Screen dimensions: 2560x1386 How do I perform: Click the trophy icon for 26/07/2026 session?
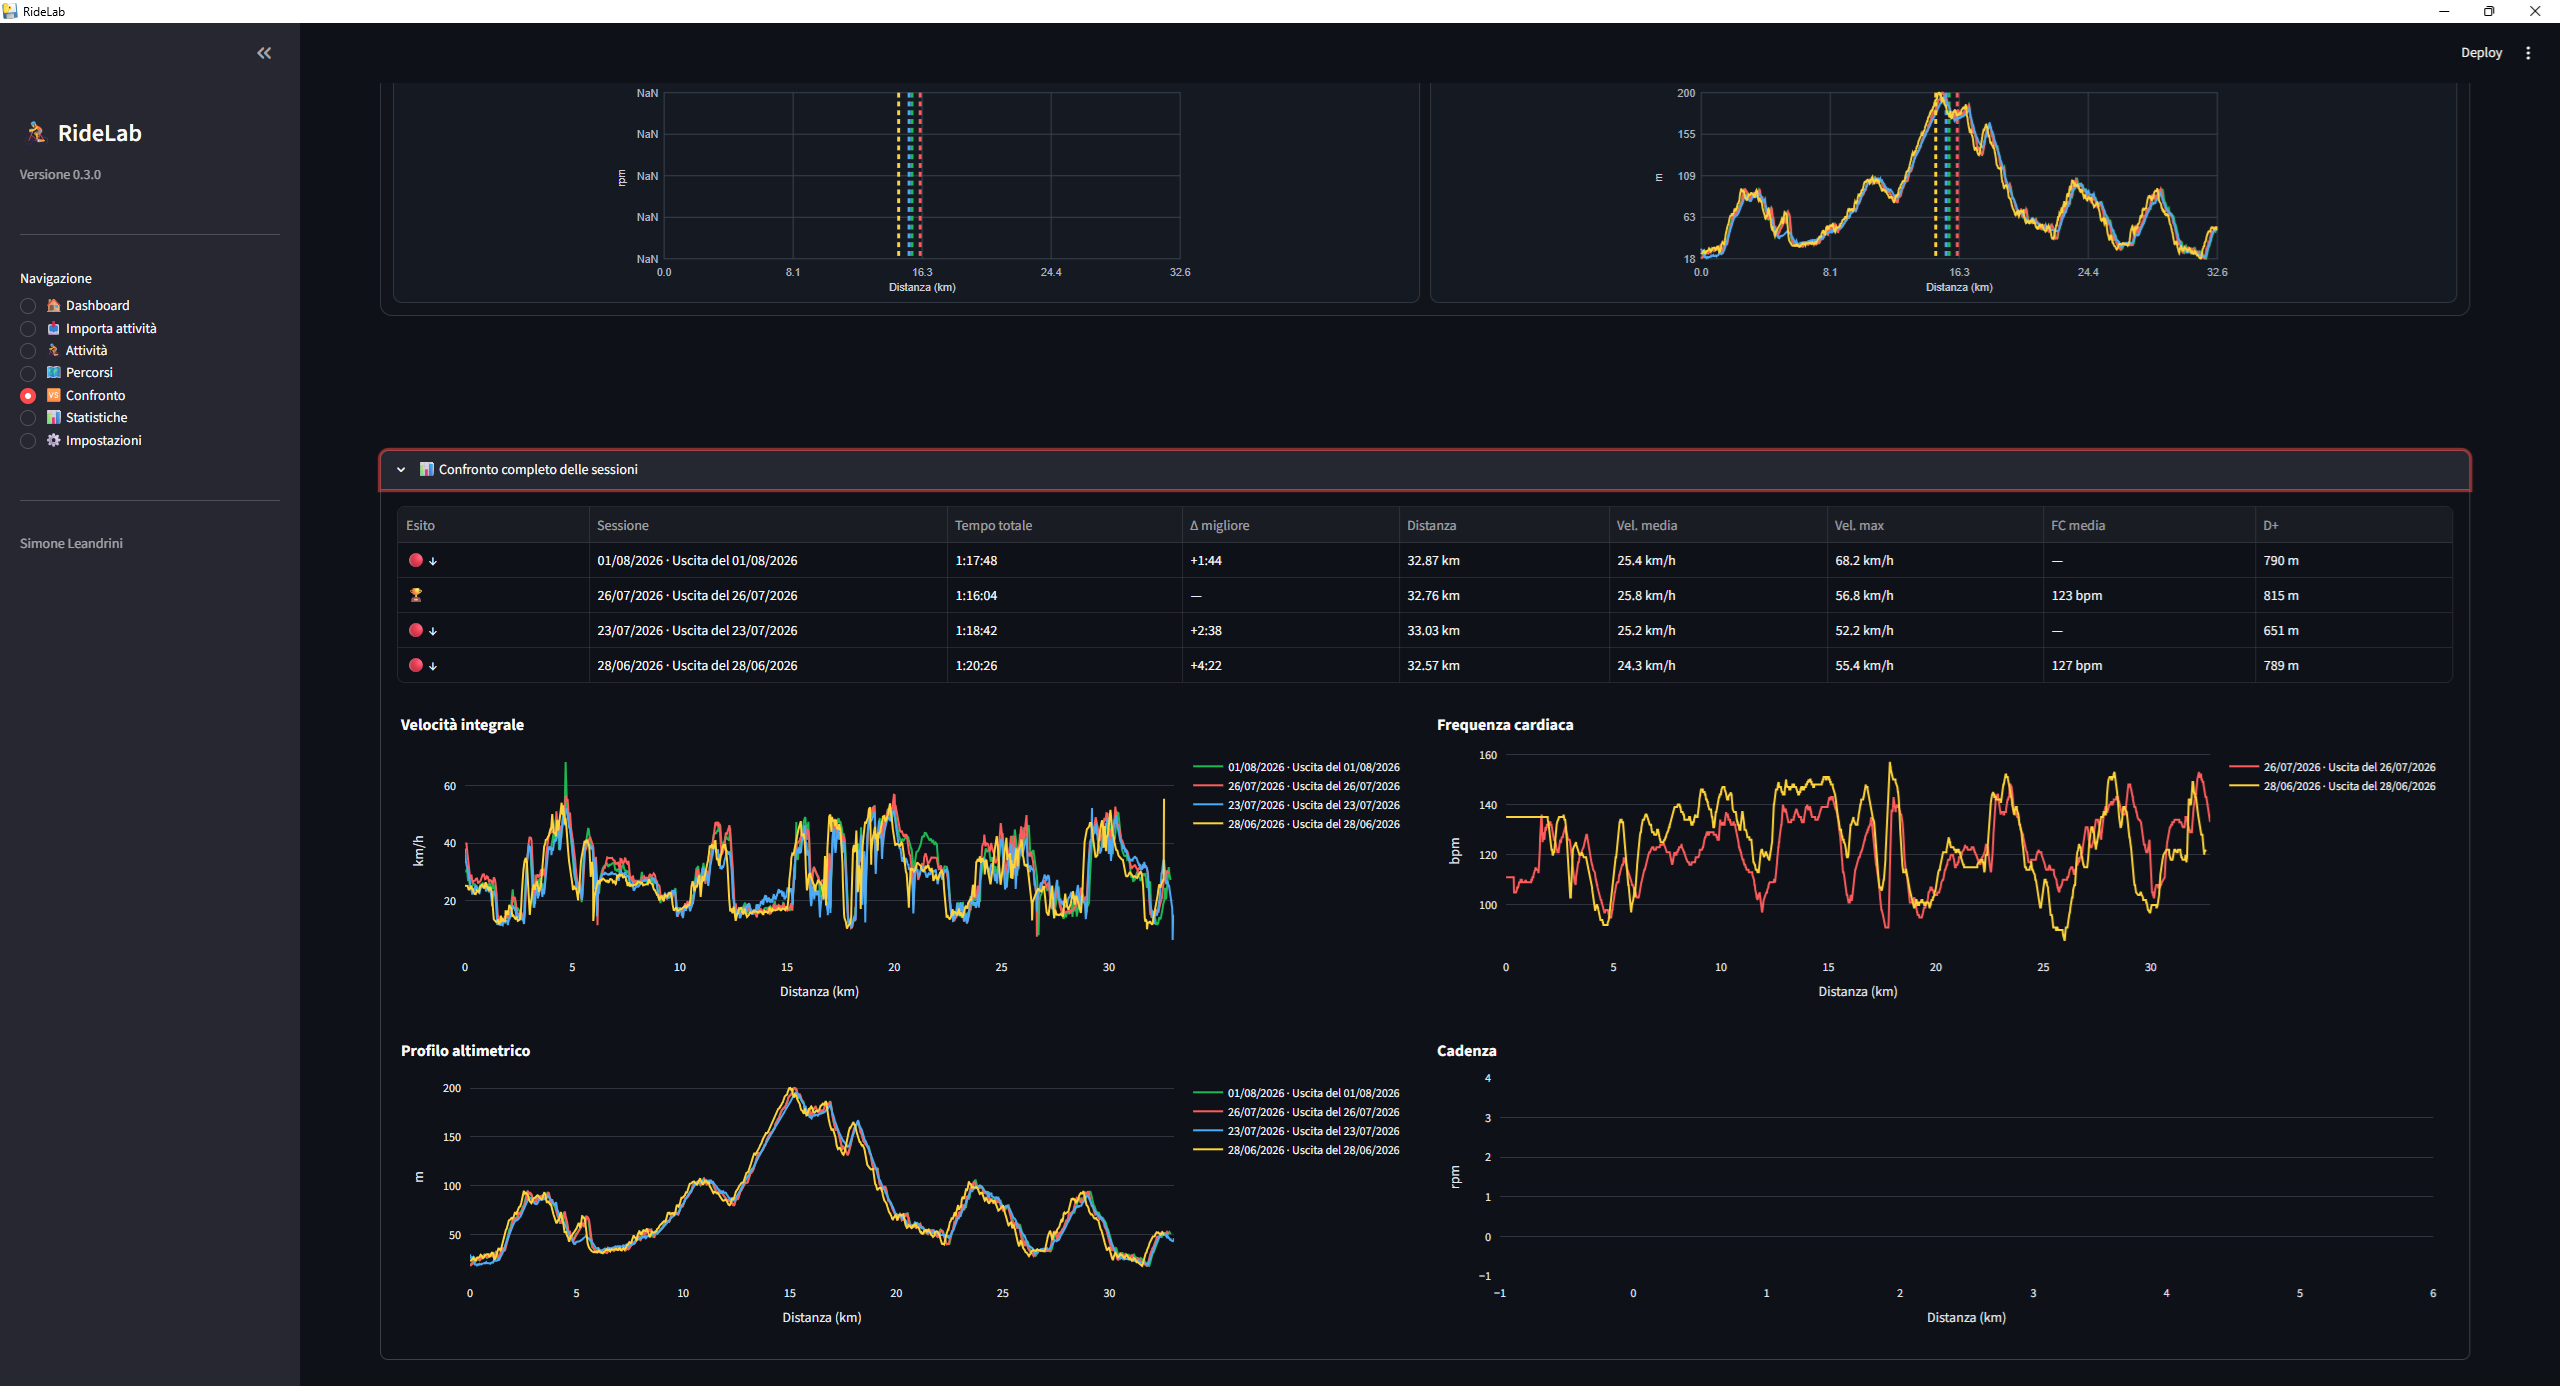[416, 595]
